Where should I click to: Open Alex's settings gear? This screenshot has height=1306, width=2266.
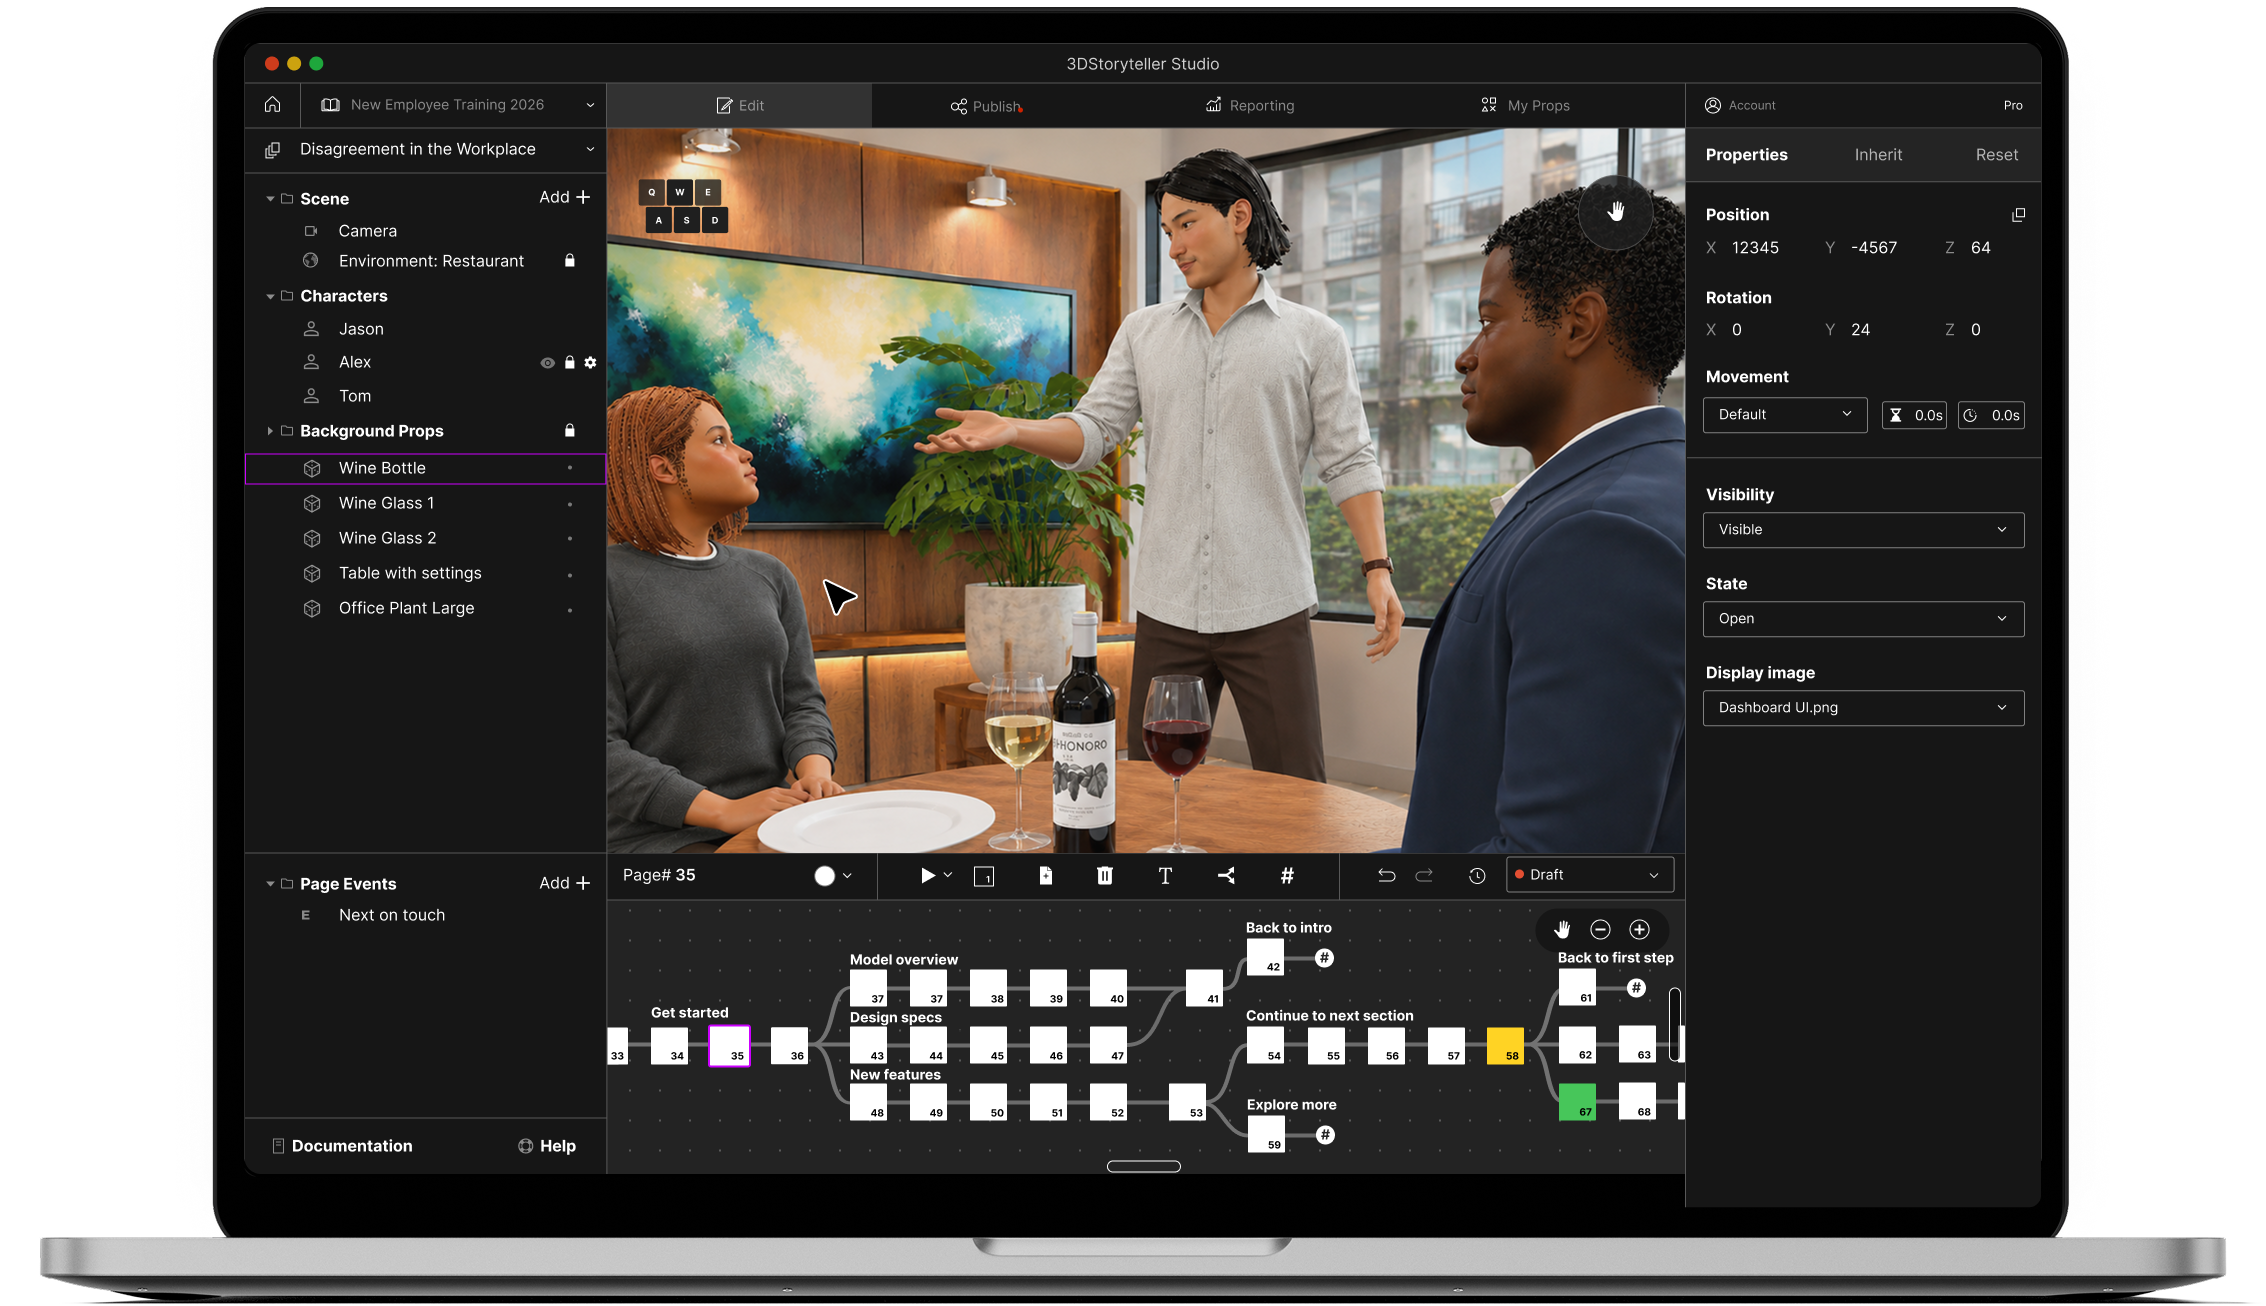point(590,363)
